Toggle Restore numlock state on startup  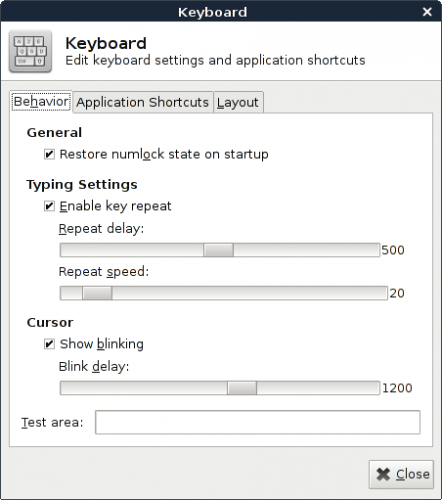[49, 154]
